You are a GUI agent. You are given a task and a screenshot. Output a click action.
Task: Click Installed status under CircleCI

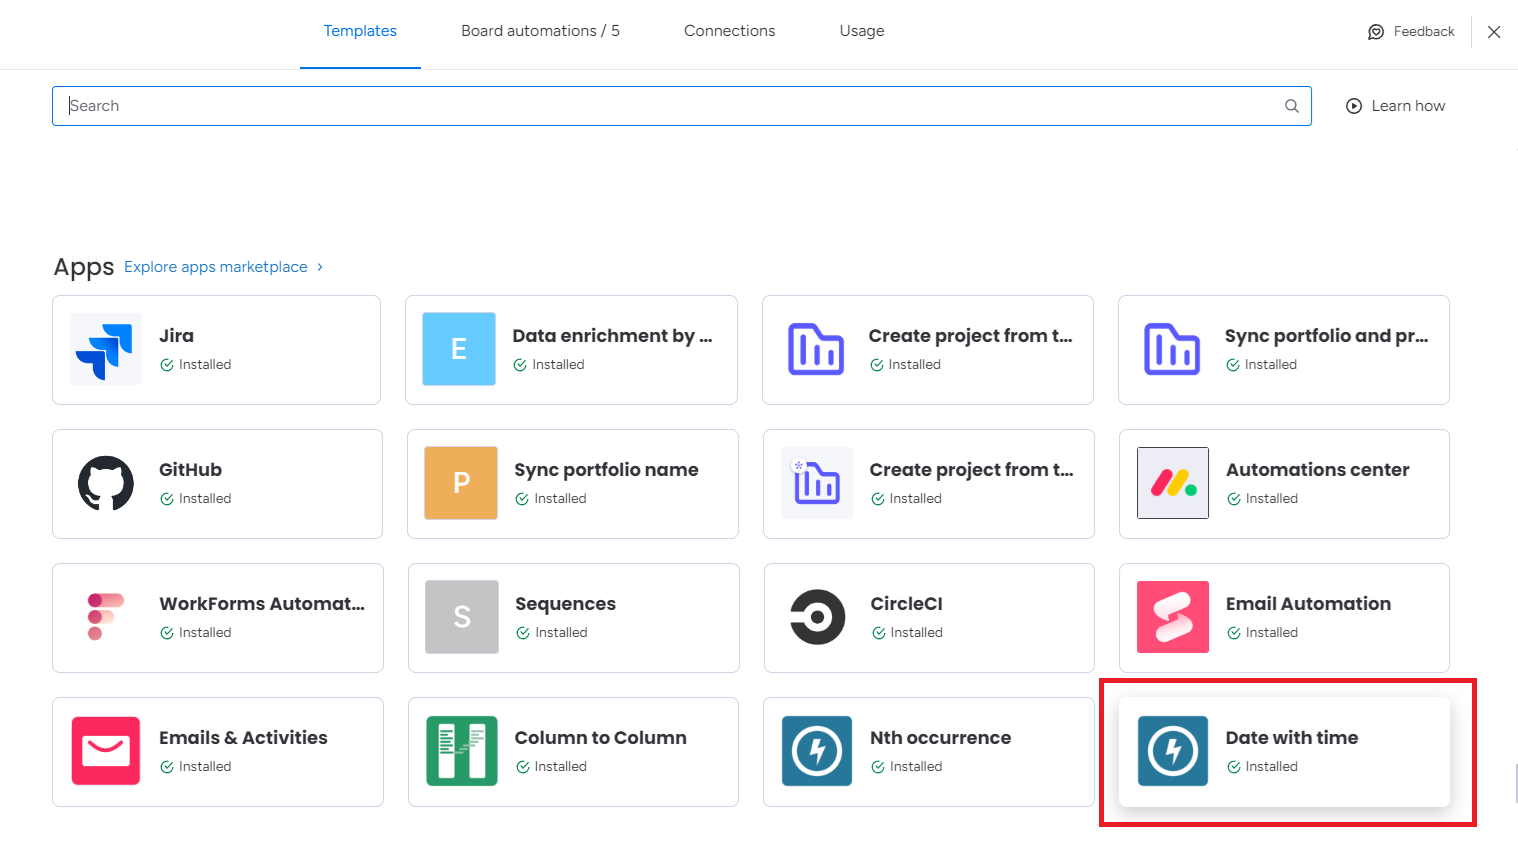pyautogui.click(x=907, y=633)
